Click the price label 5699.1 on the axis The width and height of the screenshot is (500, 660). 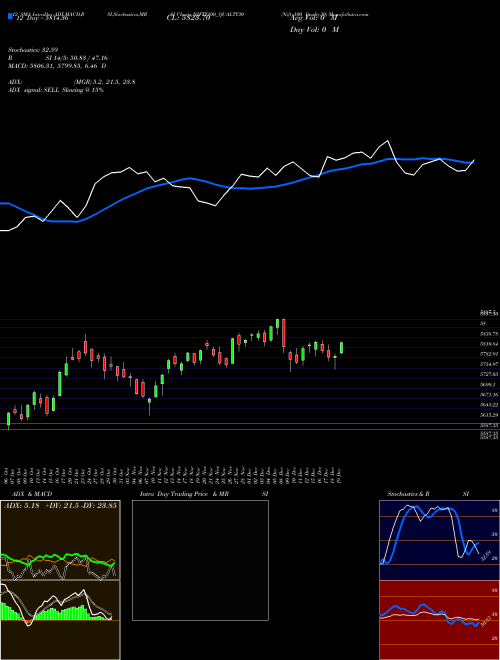[488, 385]
